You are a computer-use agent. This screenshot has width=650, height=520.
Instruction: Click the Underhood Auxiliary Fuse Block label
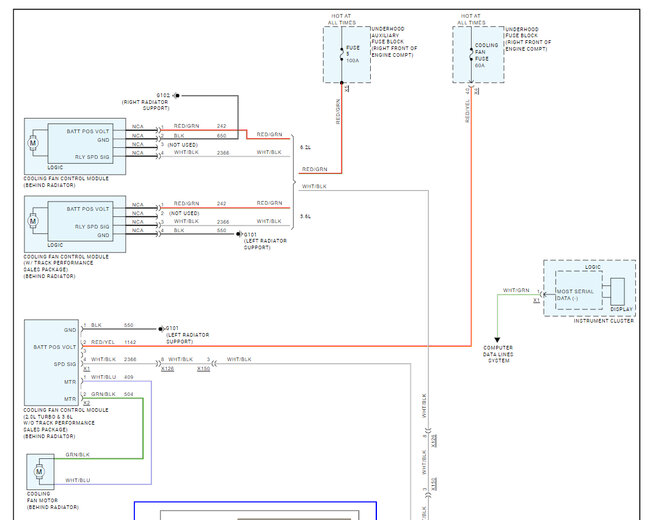[x=394, y=41]
